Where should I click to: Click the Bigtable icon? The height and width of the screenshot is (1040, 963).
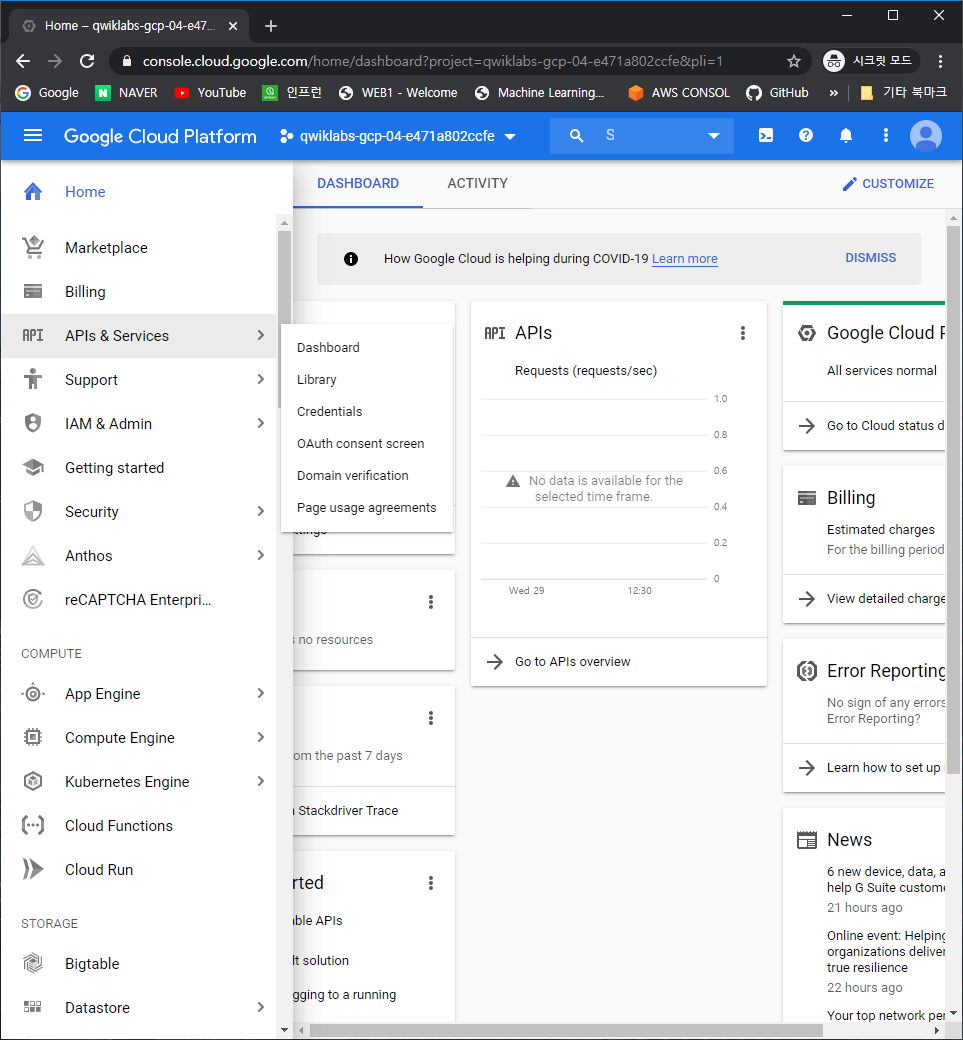[32, 963]
